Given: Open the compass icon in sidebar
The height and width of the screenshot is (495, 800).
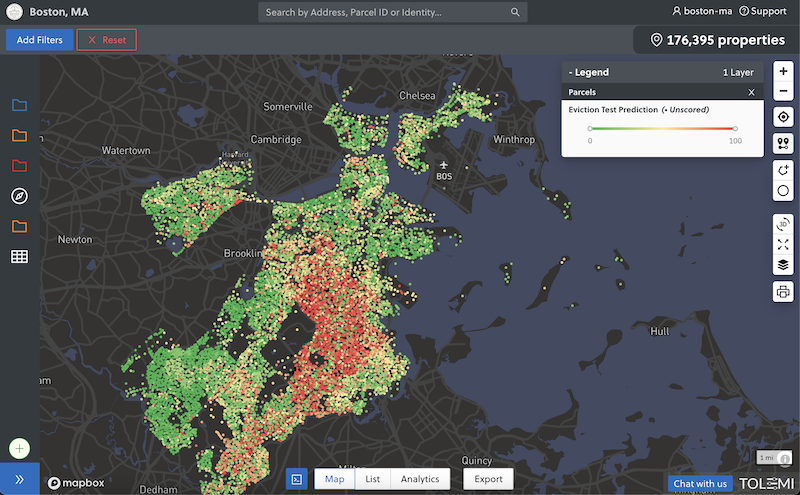Looking at the screenshot, I should (19, 195).
